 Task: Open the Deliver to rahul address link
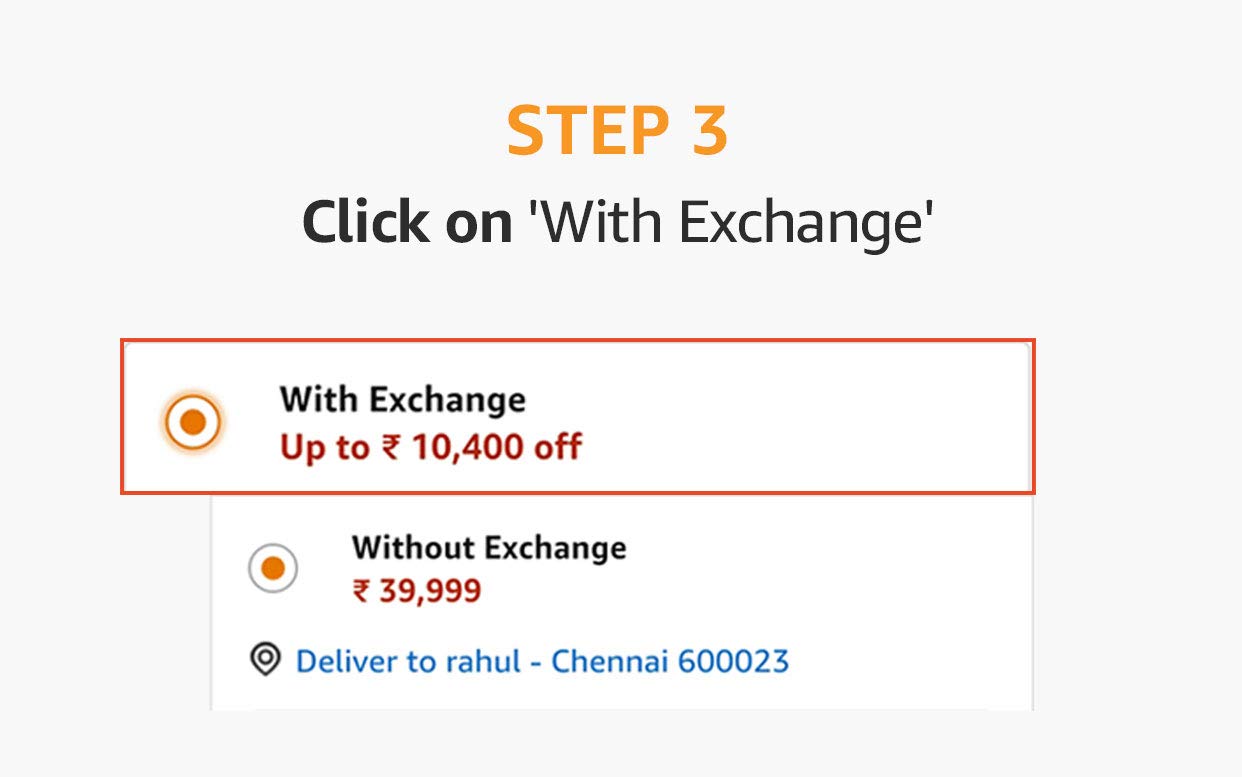pyautogui.click(x=542, y=661)
